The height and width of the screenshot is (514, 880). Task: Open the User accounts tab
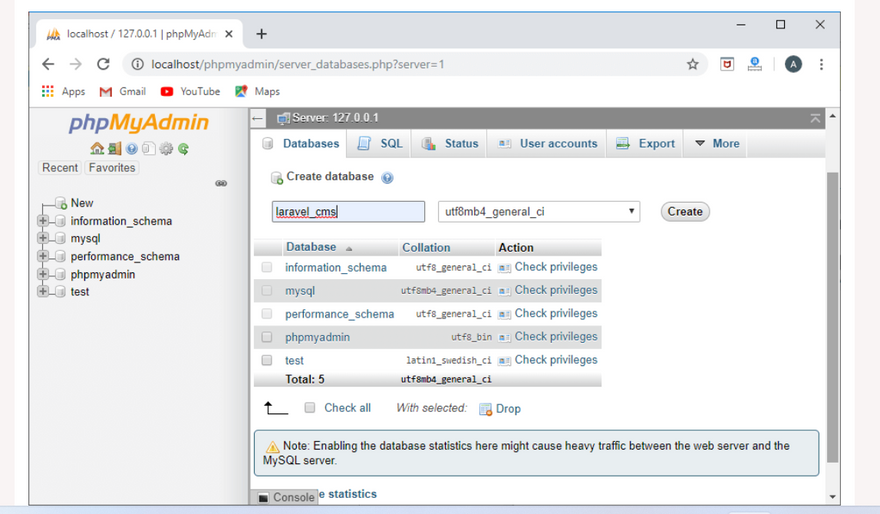click(547, 144)
